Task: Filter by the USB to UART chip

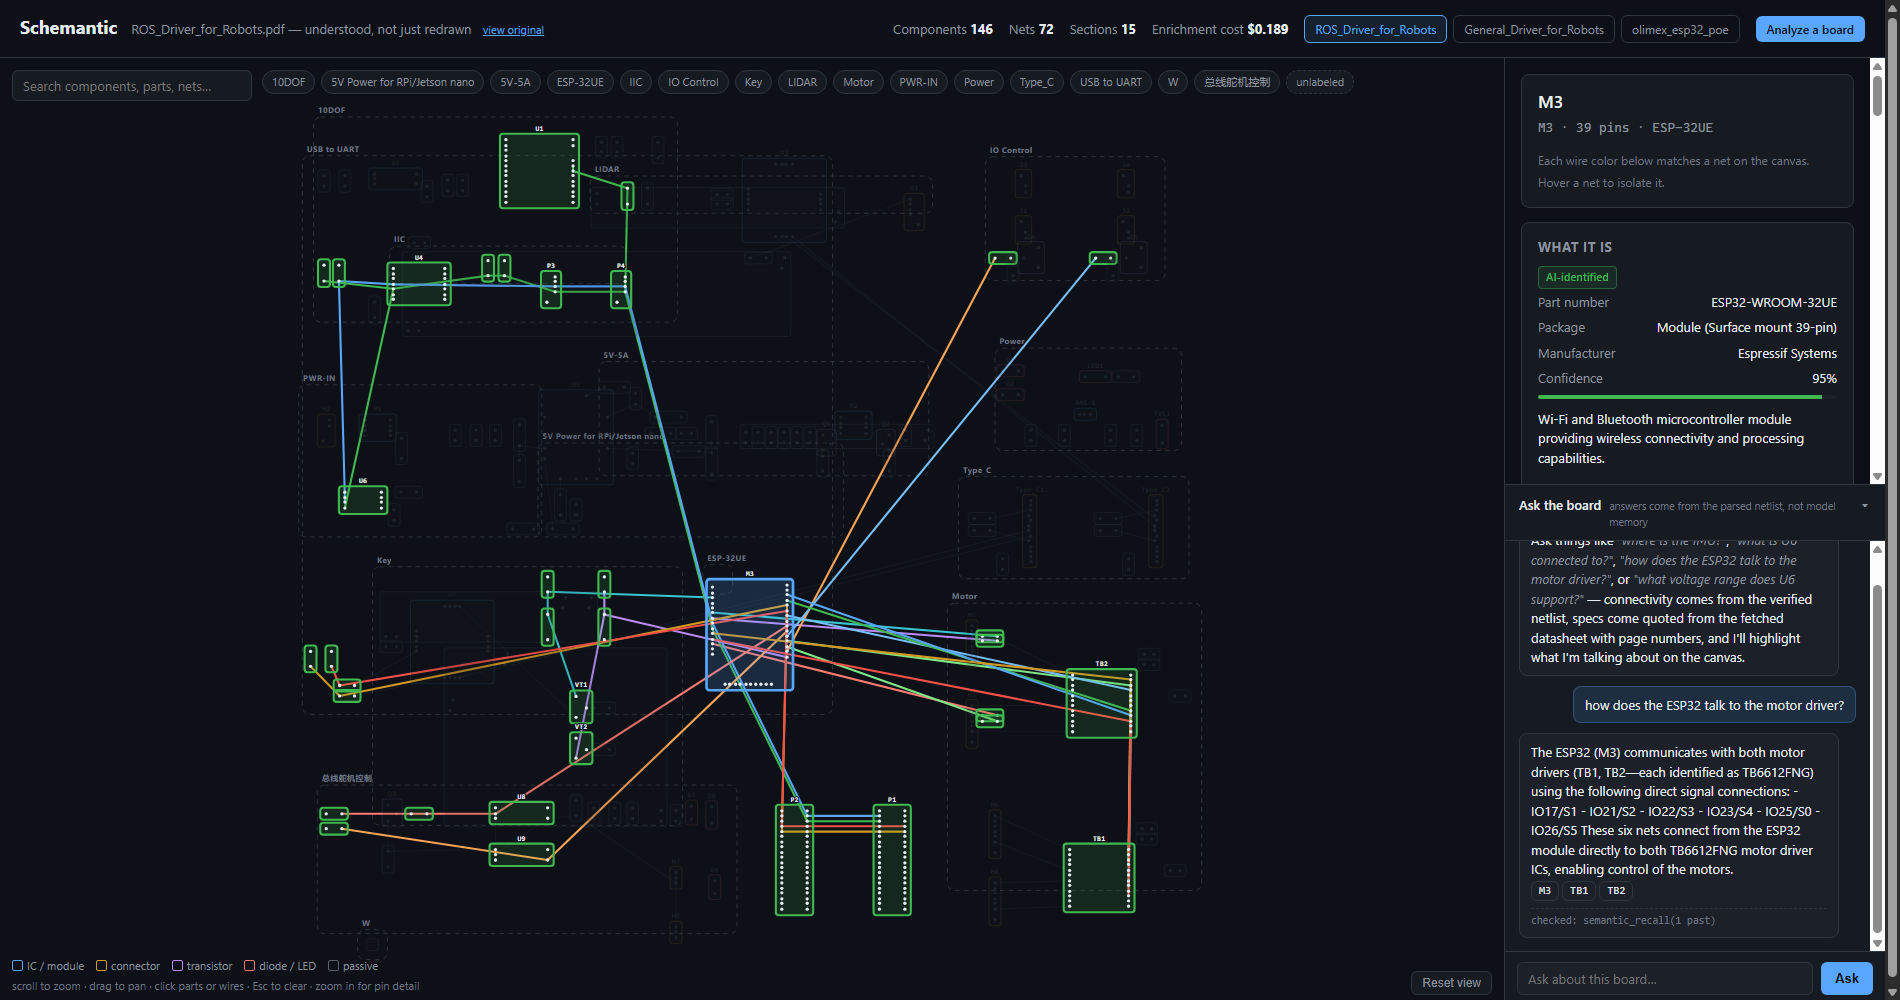Action: click(x=1111, y=82)
